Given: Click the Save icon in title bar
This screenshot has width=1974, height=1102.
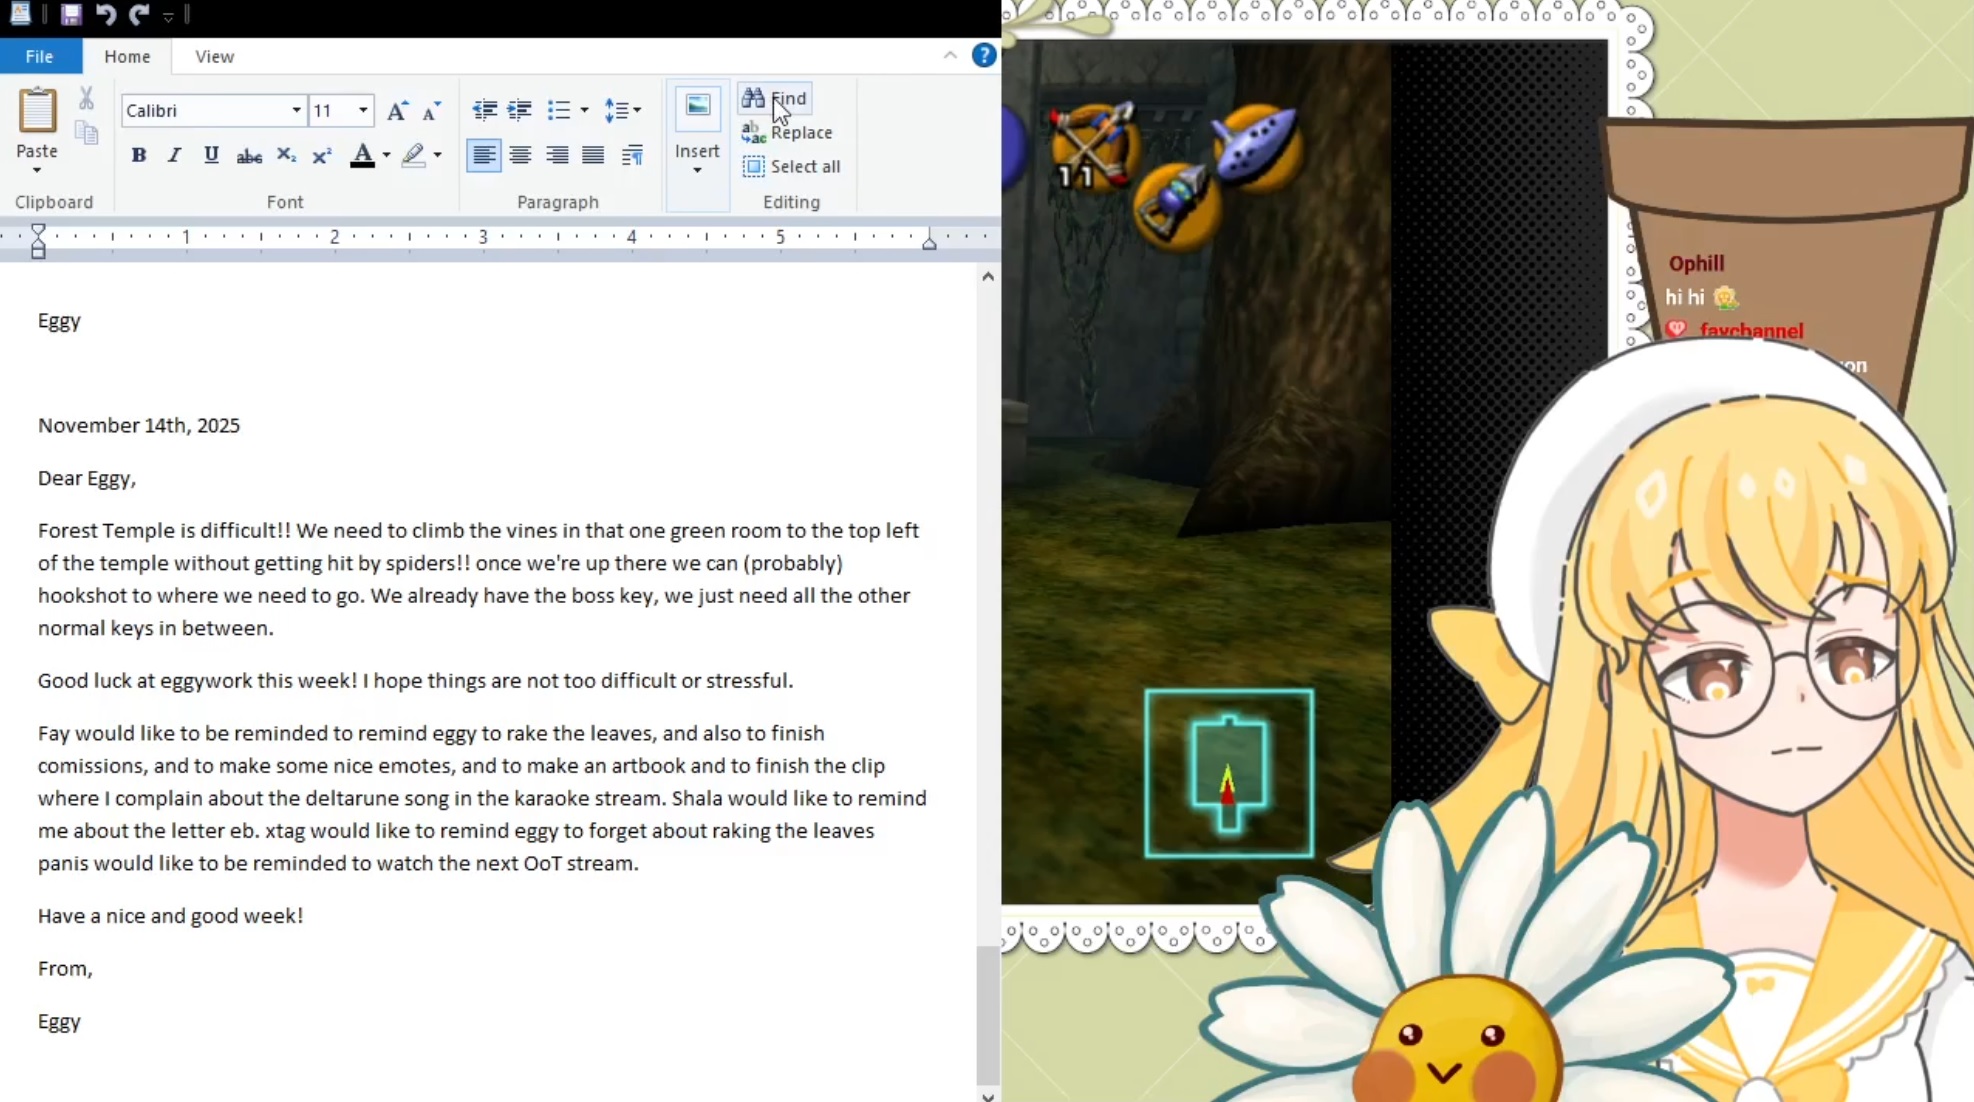Looking at the screenshot, I should [x=70, y=14].
